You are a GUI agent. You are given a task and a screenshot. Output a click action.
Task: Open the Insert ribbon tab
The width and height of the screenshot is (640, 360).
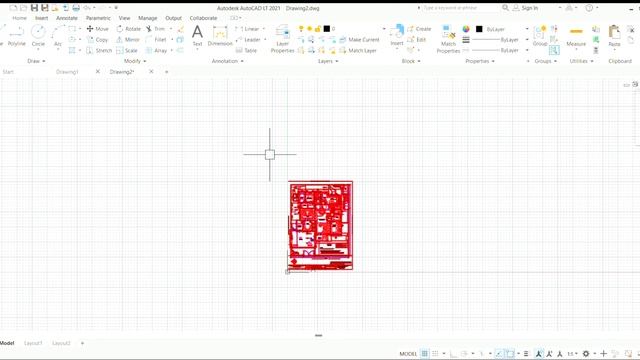[41, 18]
